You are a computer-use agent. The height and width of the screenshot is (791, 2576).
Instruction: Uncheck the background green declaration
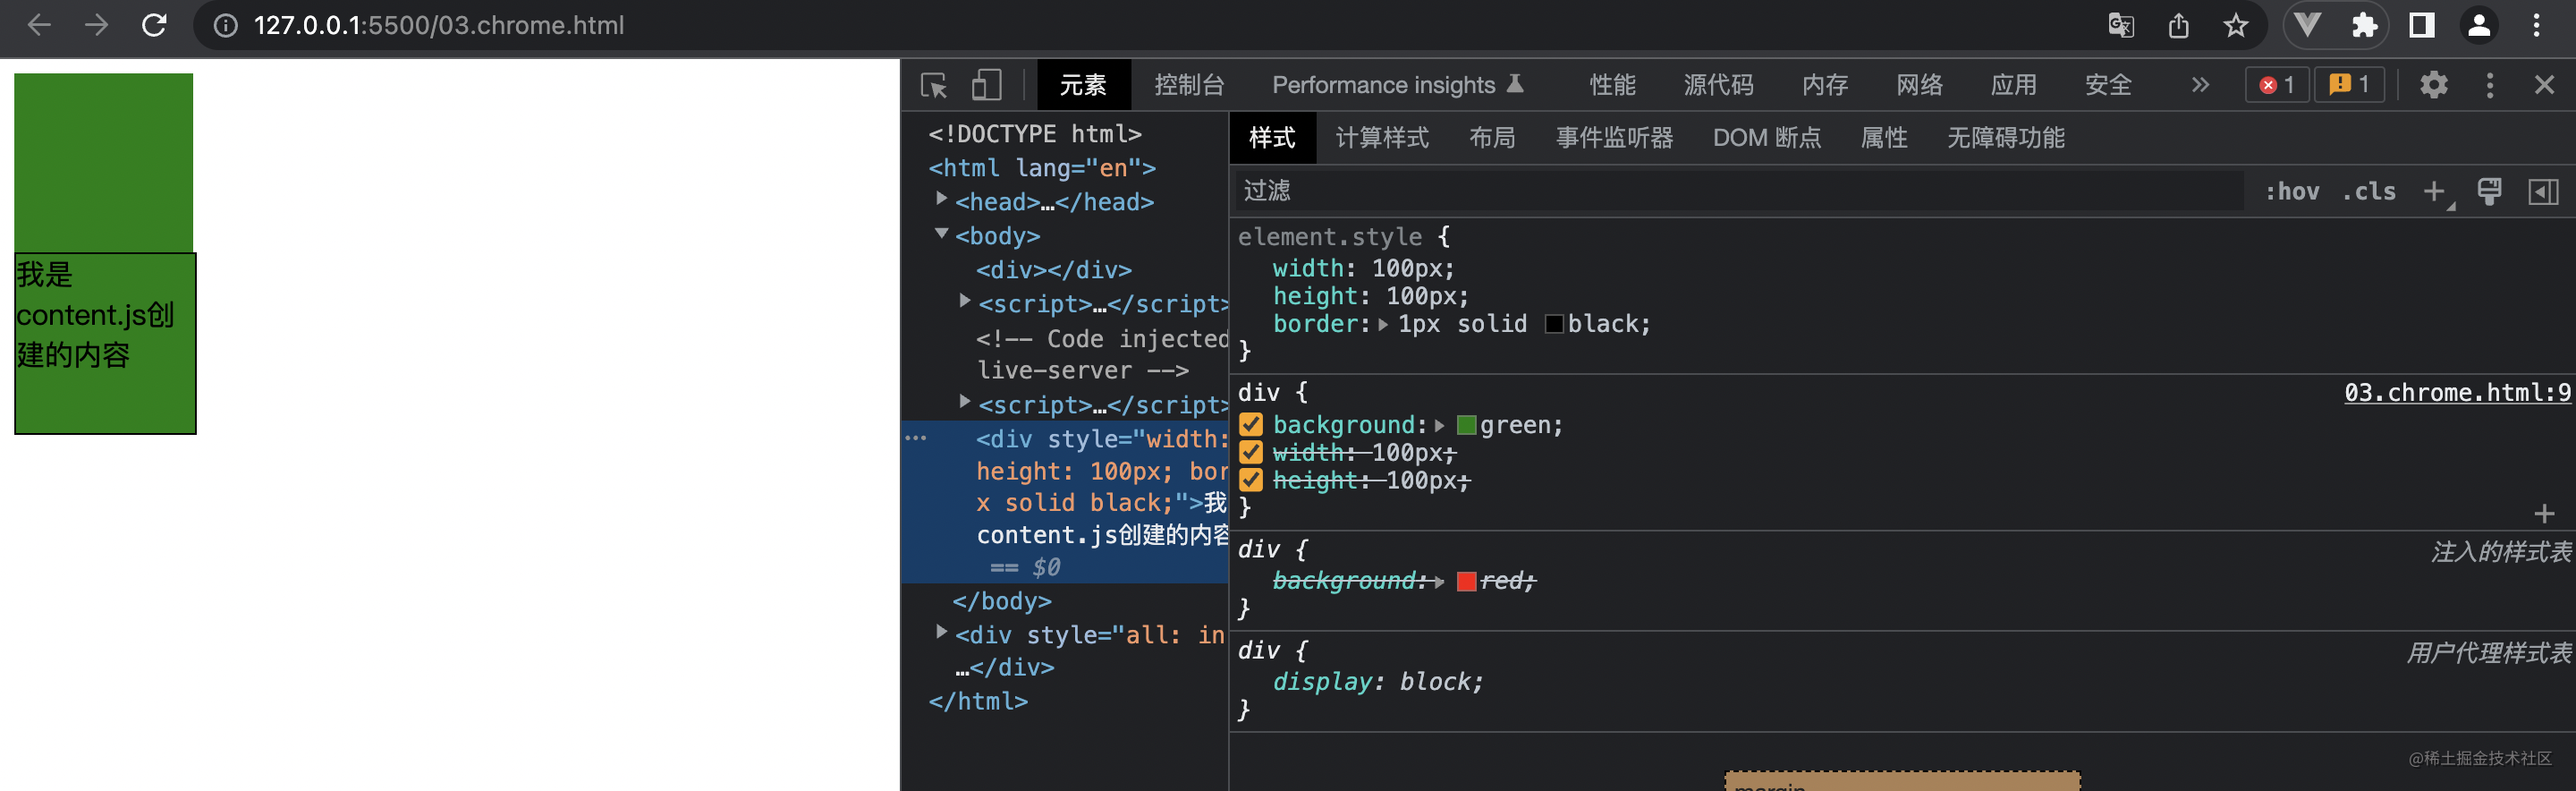click(x=1250, y=425)
